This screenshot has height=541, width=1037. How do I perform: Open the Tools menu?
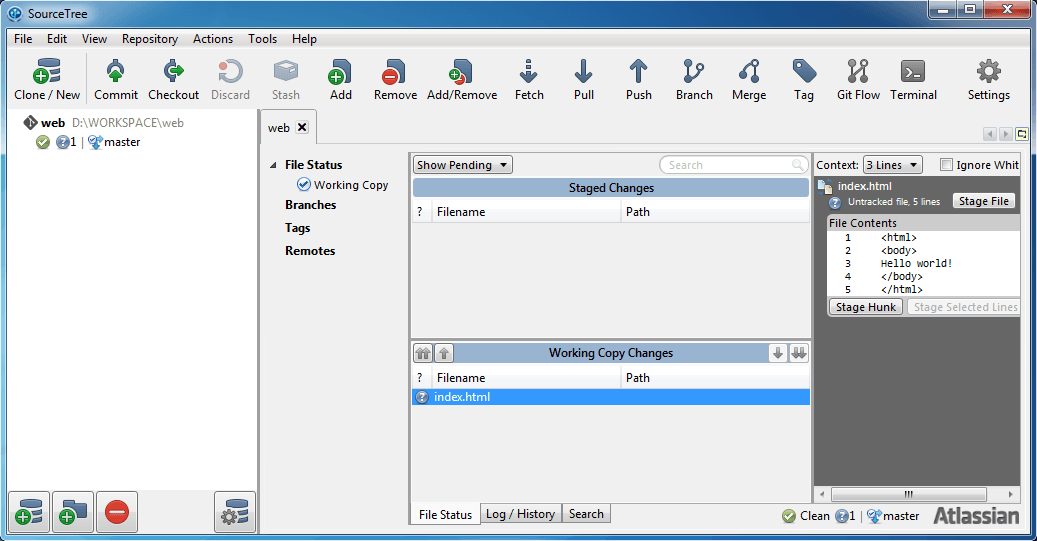pyautogui.click(x=263, y=39)
